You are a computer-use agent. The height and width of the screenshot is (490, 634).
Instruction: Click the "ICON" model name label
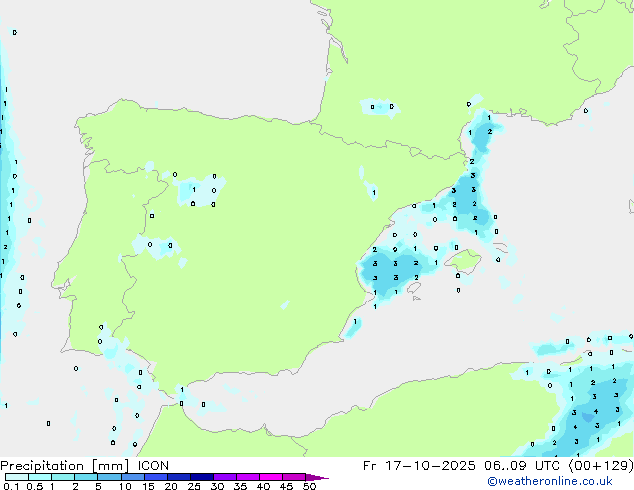153,466
